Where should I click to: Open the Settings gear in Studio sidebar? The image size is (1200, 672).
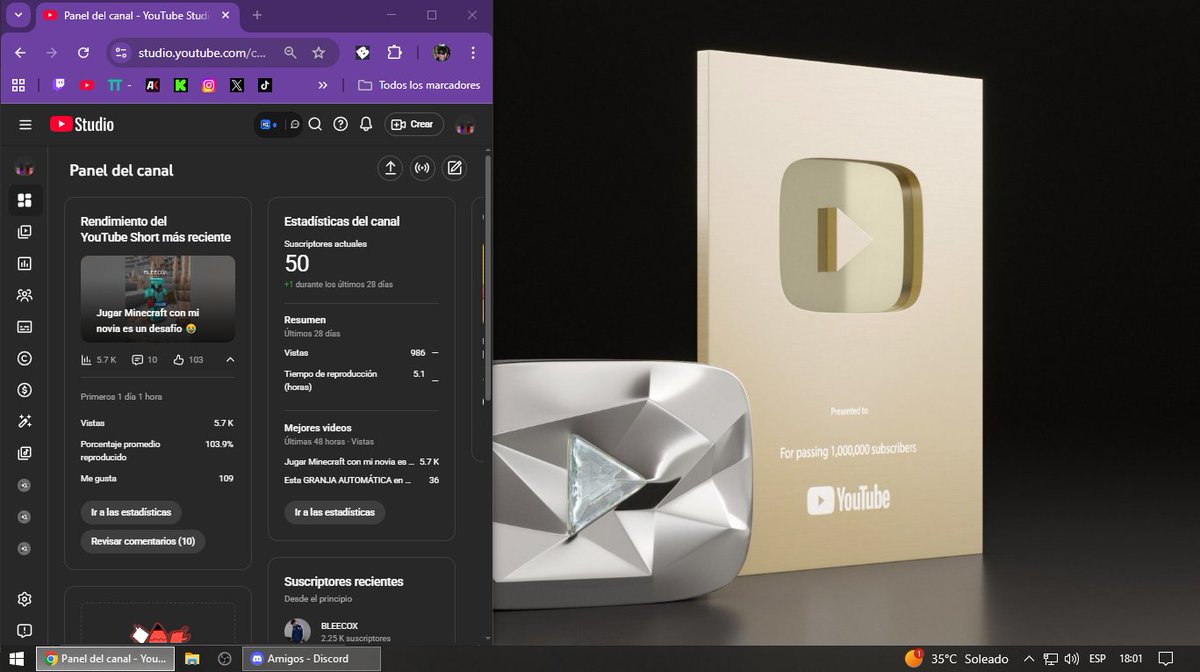pos(25,599)
